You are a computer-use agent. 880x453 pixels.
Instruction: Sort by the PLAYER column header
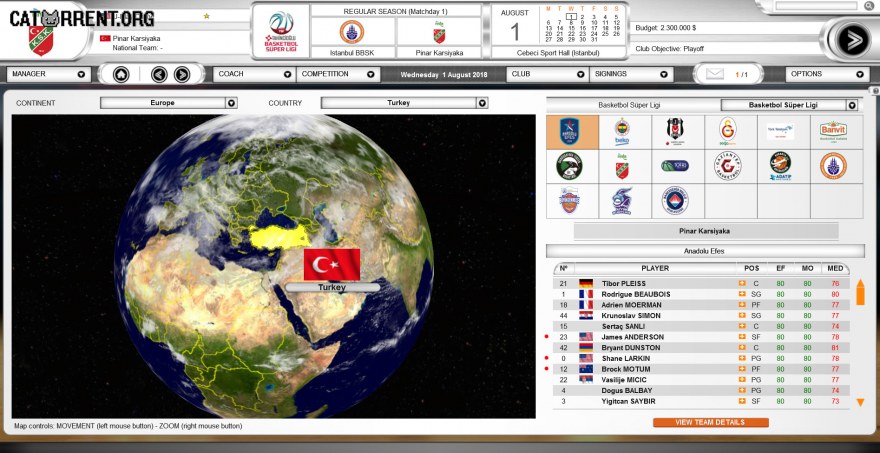click(655, 268)
